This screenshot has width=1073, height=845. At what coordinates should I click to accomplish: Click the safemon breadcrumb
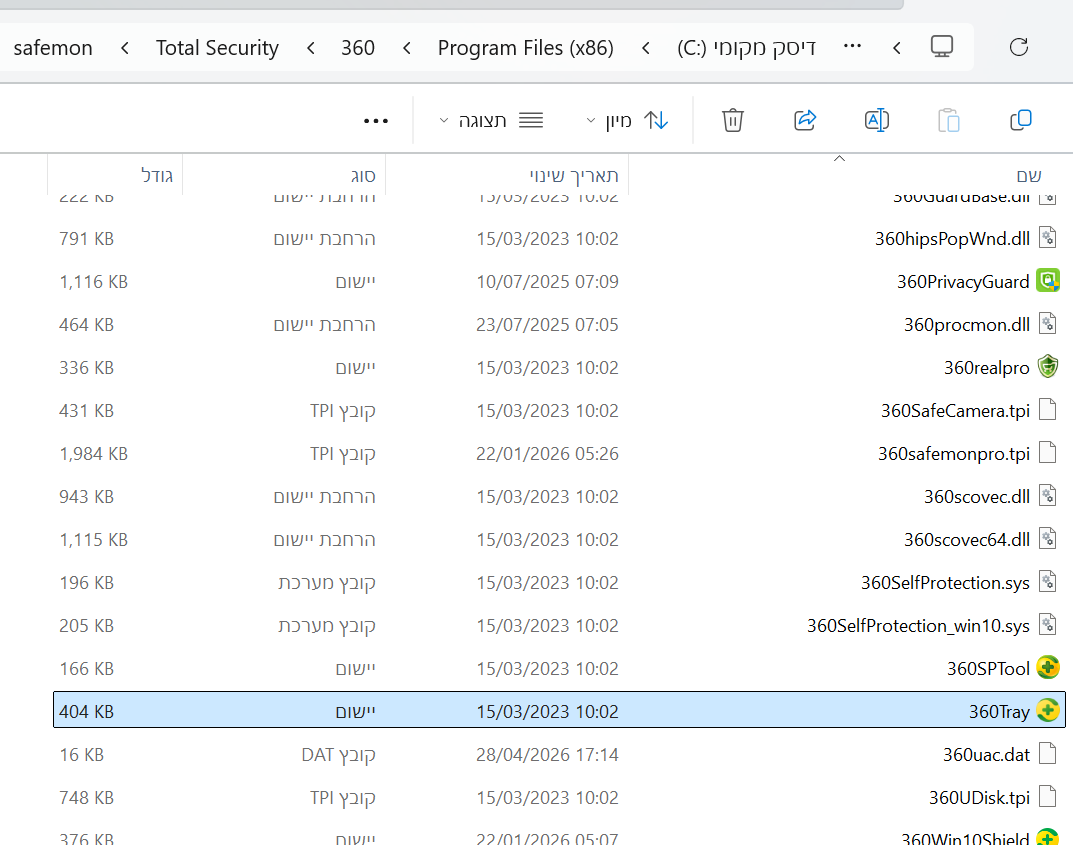click(x=53, y=48)
